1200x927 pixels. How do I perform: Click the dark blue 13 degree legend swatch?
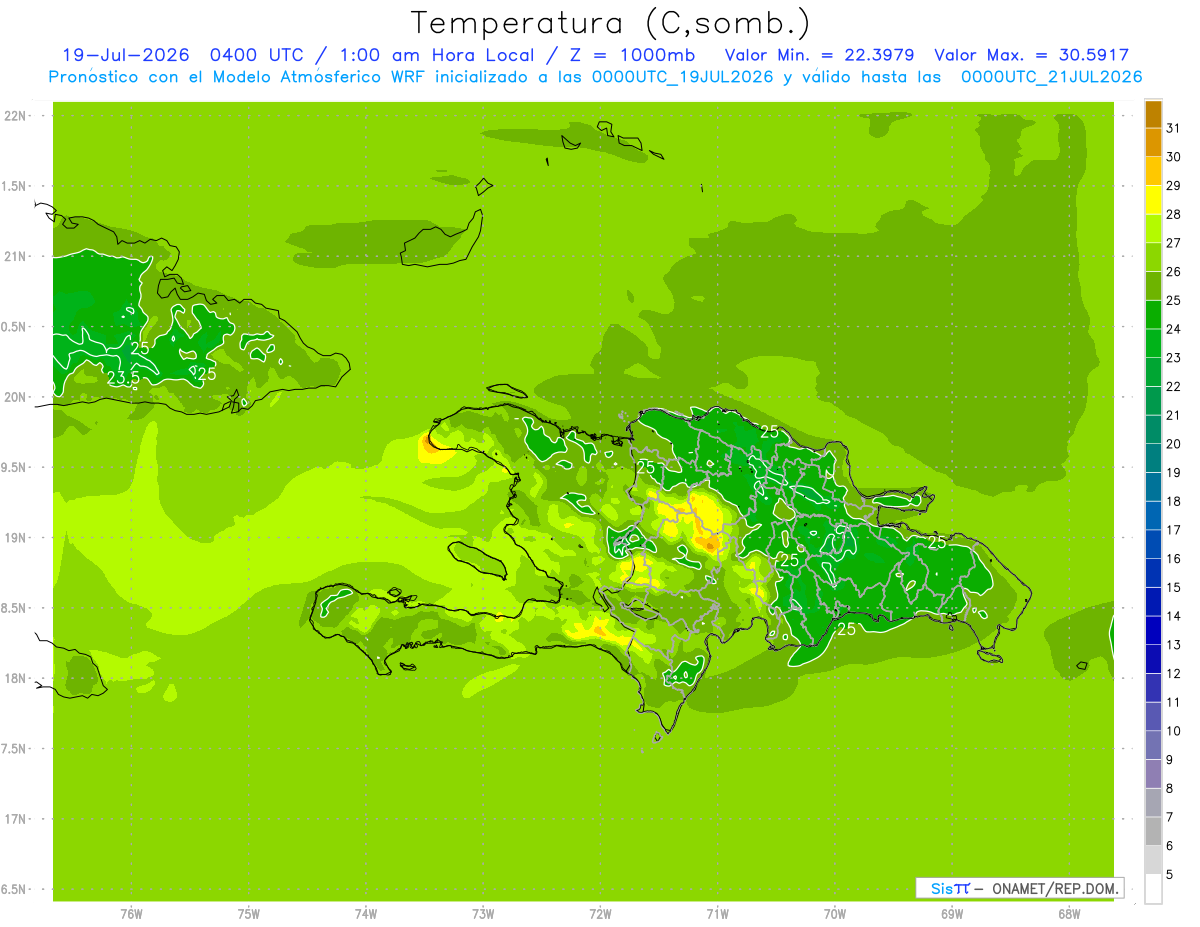point(1153,631)
